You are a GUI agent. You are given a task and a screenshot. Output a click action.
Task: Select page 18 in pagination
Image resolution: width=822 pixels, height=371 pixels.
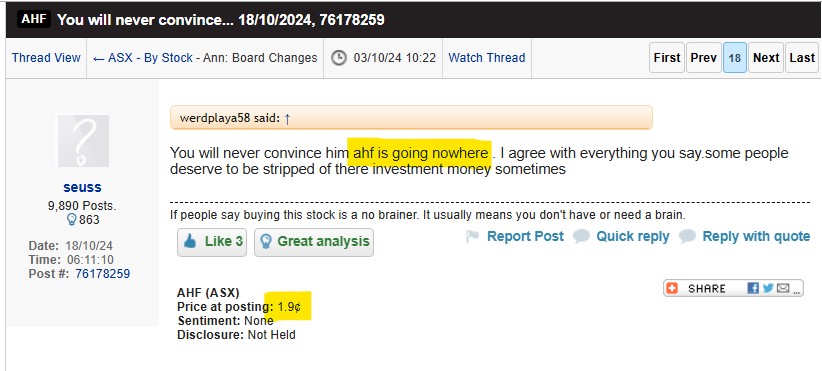coord(734,58)
